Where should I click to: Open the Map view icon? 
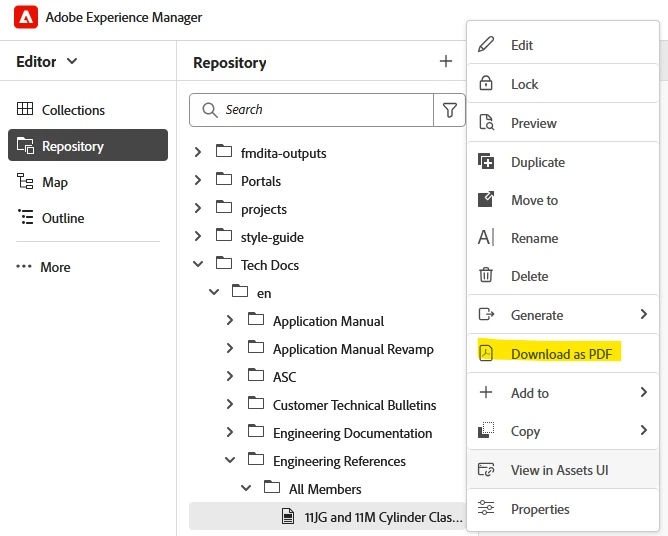click(24, 182)
